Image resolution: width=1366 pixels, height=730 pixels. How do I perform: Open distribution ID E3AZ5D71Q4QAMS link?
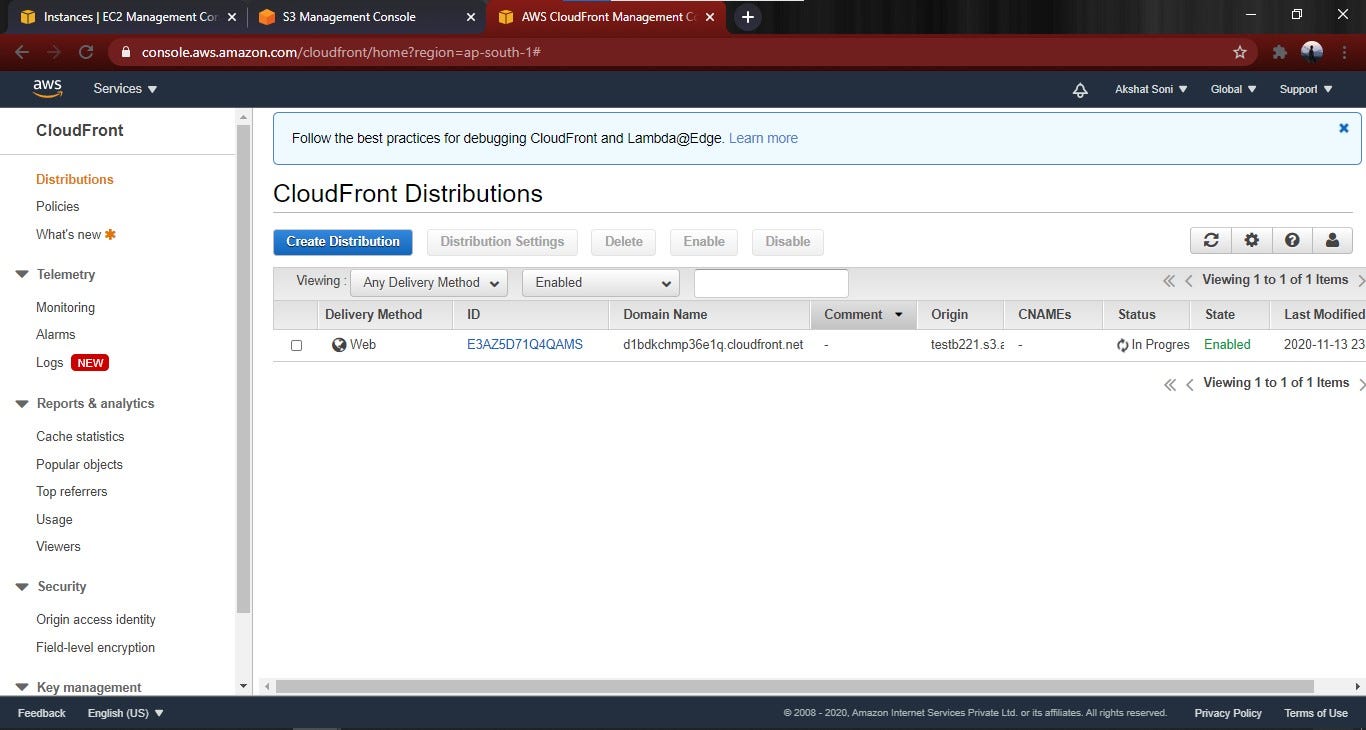[x=525, y=344]
